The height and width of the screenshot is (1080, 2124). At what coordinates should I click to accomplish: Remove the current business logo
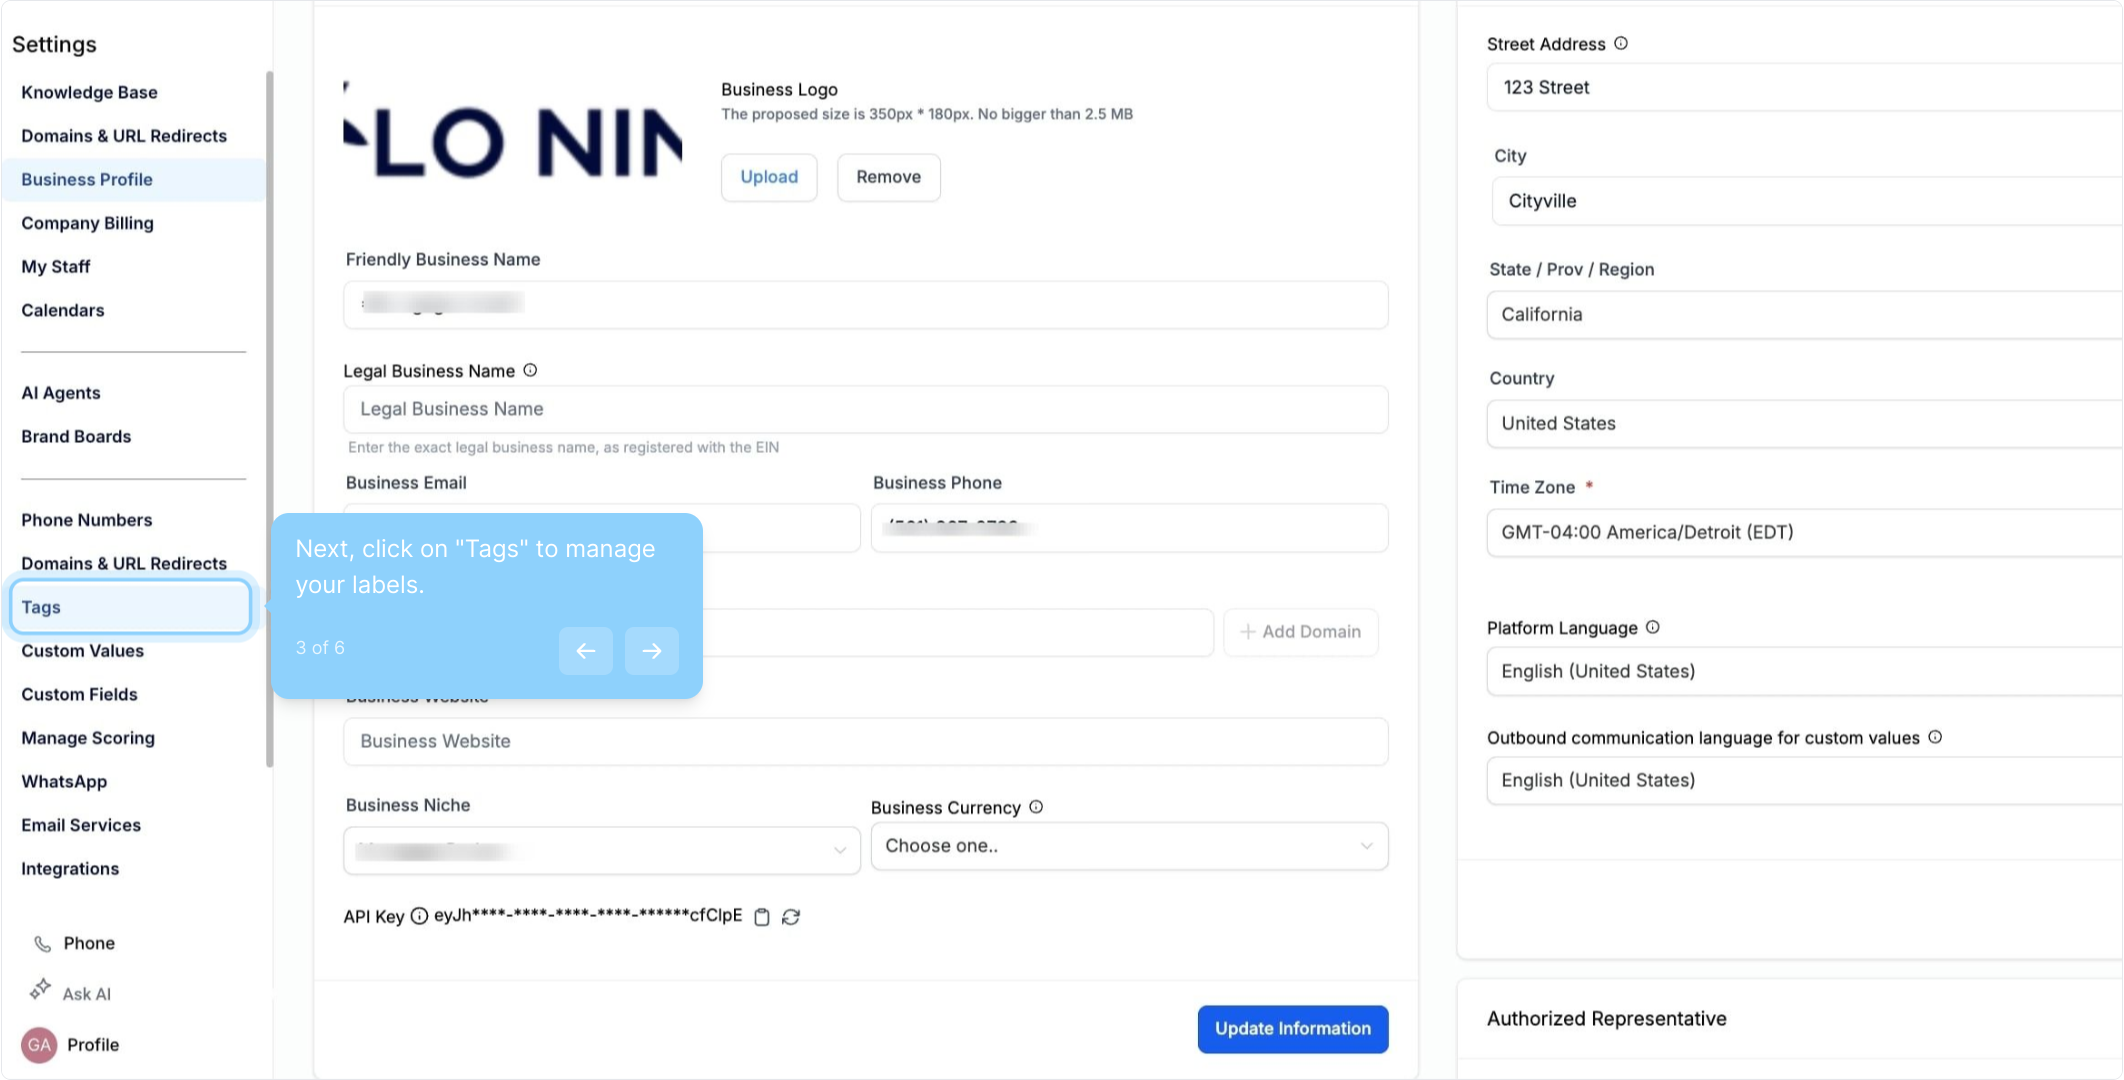(x=888, y=177)
